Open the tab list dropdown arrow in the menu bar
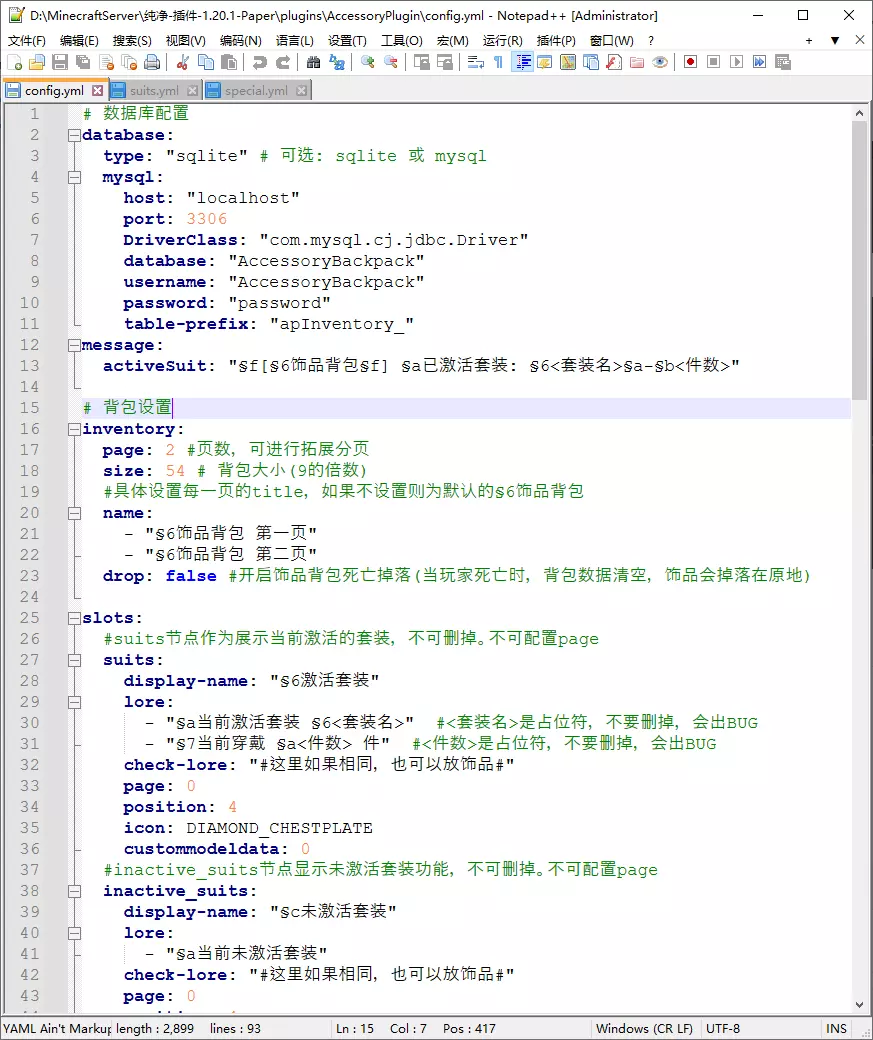This screenshot has width=873, height=1040. click(835, 40)
